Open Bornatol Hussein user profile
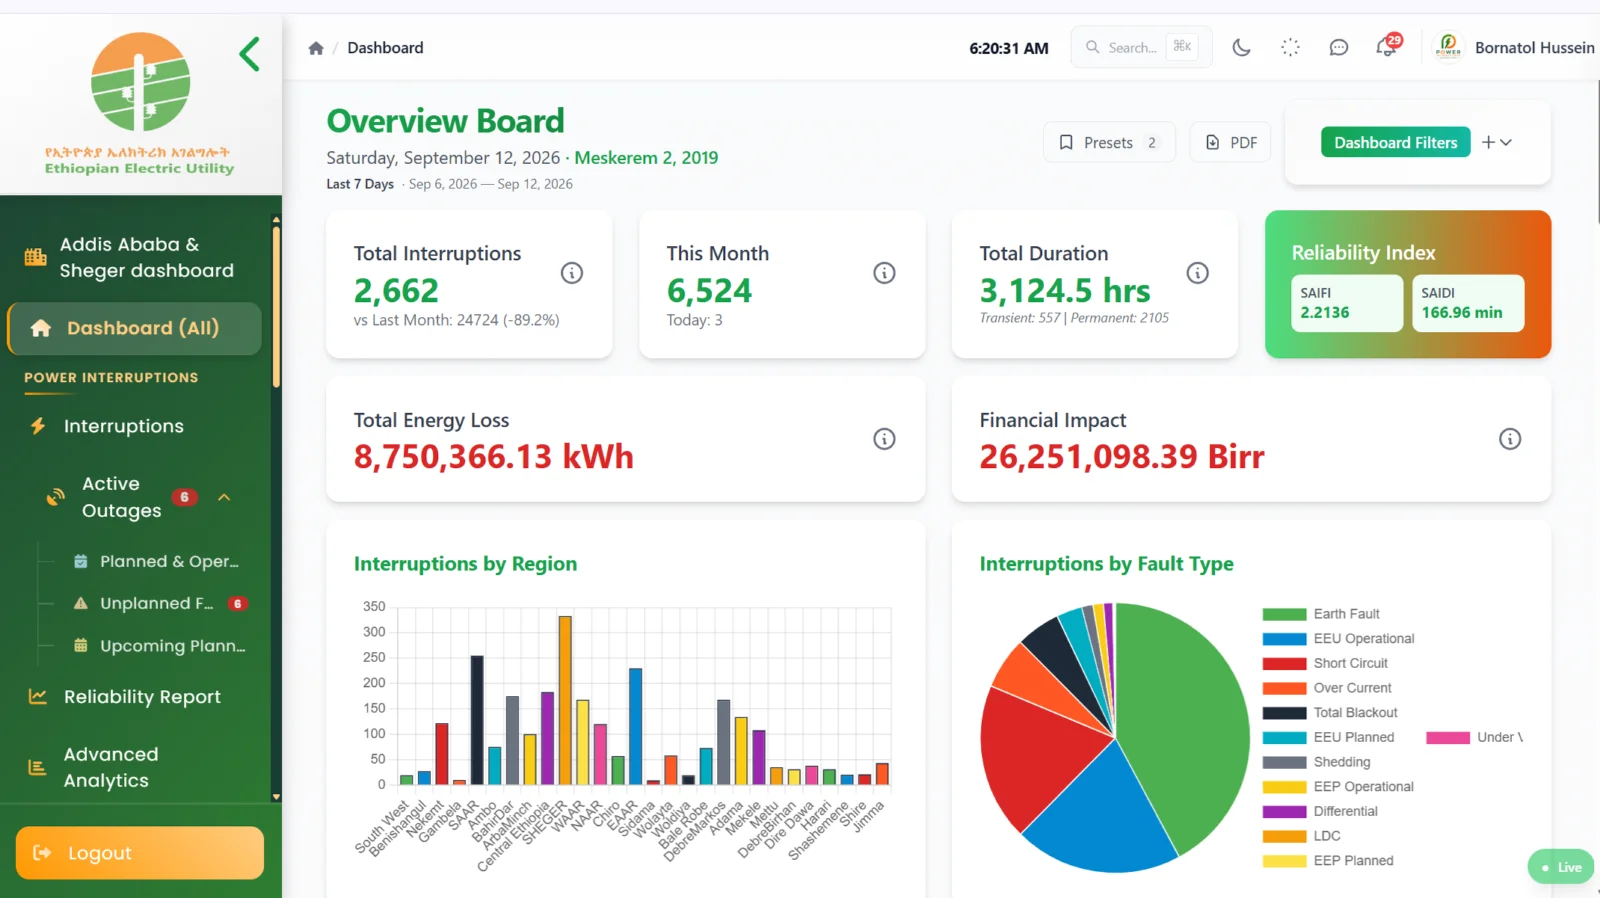This screenshot has width=1600, height=898. [1514, 47]
